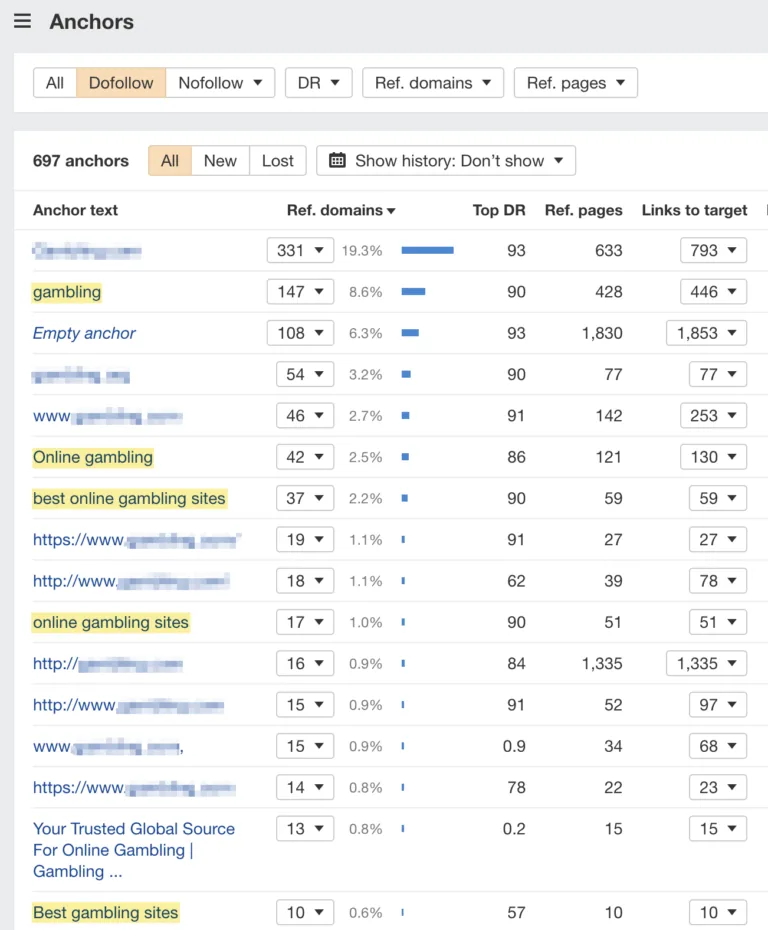Click the 19.3% percentage value
Viewport: 768px width, 930px height.
point(362,251)
